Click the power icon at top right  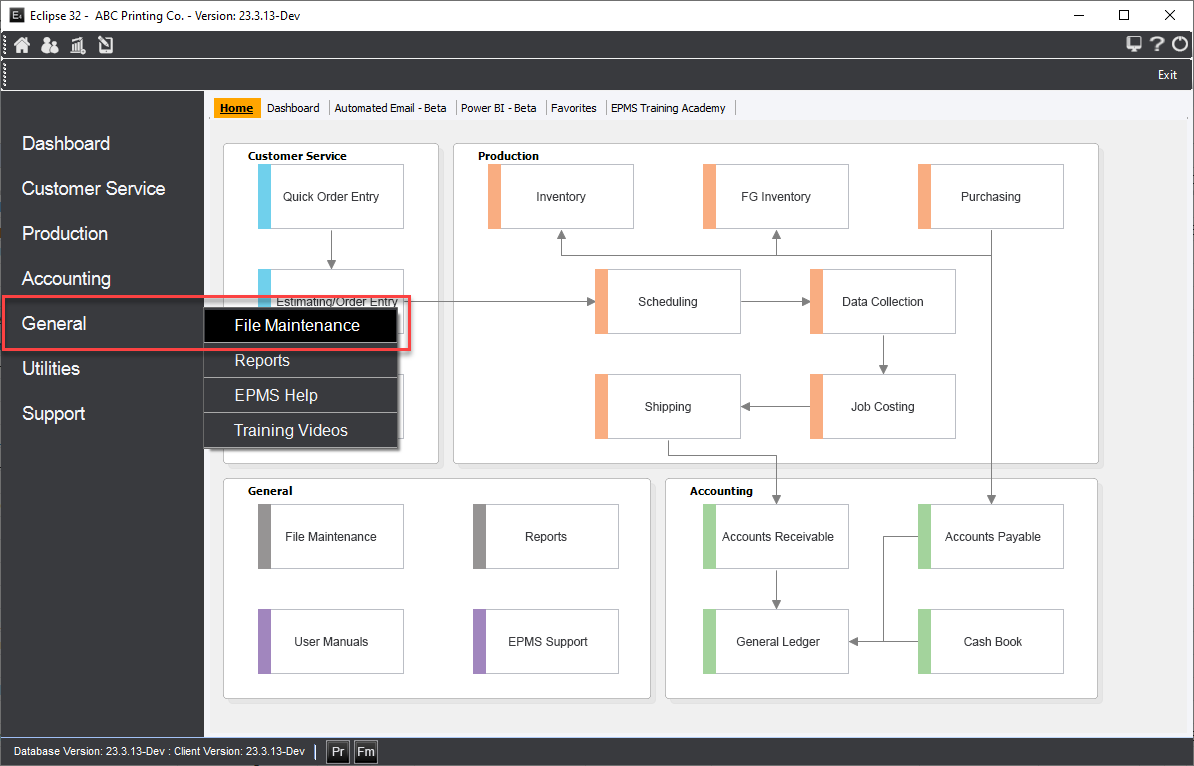click(1180, 44)
